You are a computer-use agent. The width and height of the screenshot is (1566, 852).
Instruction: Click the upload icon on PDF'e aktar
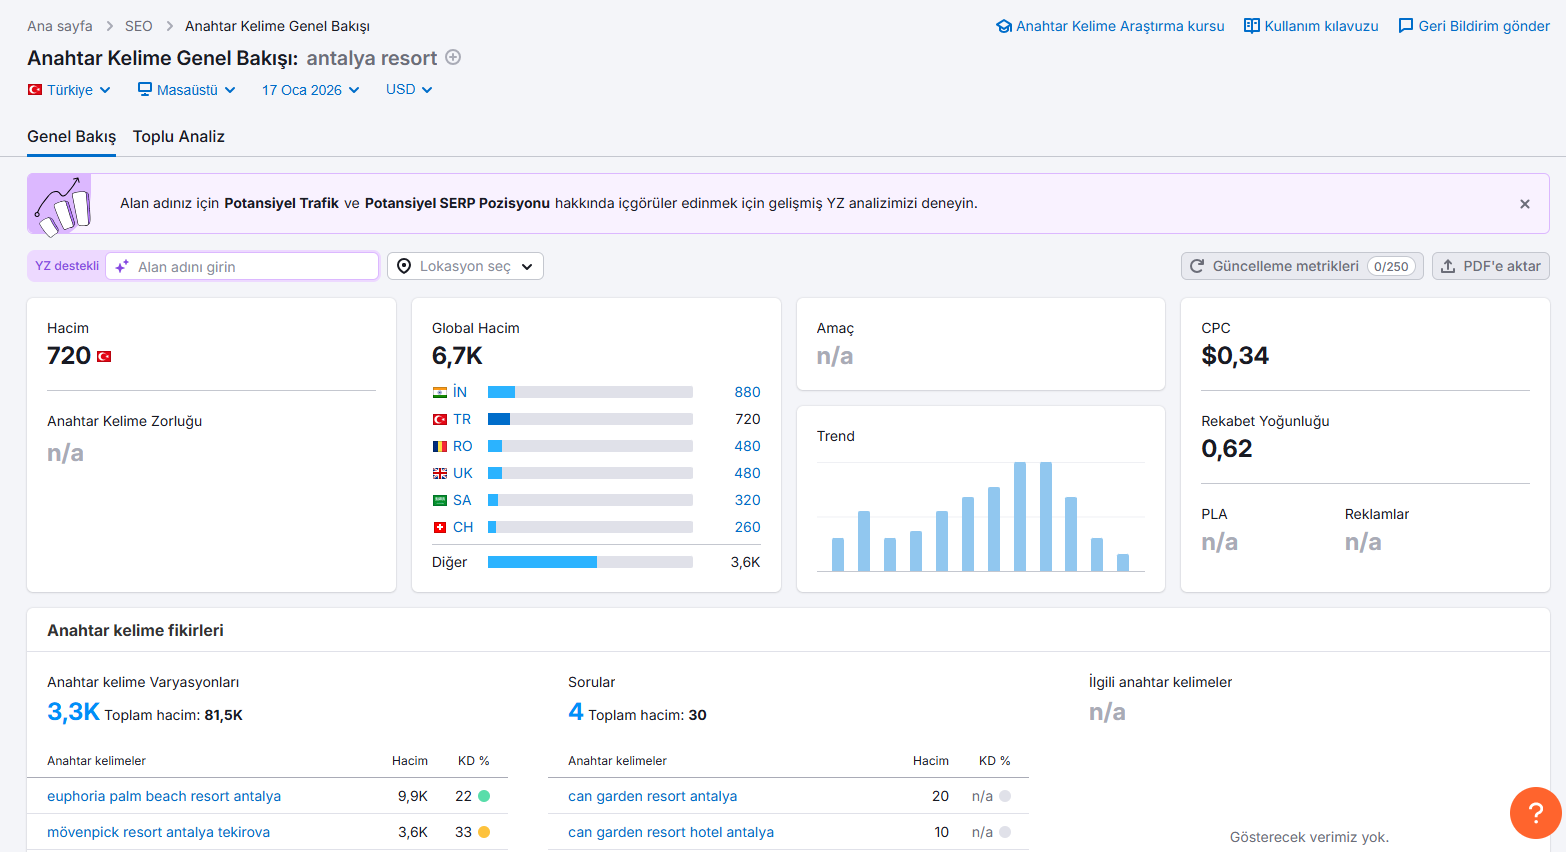click(x=1448, y=266)
